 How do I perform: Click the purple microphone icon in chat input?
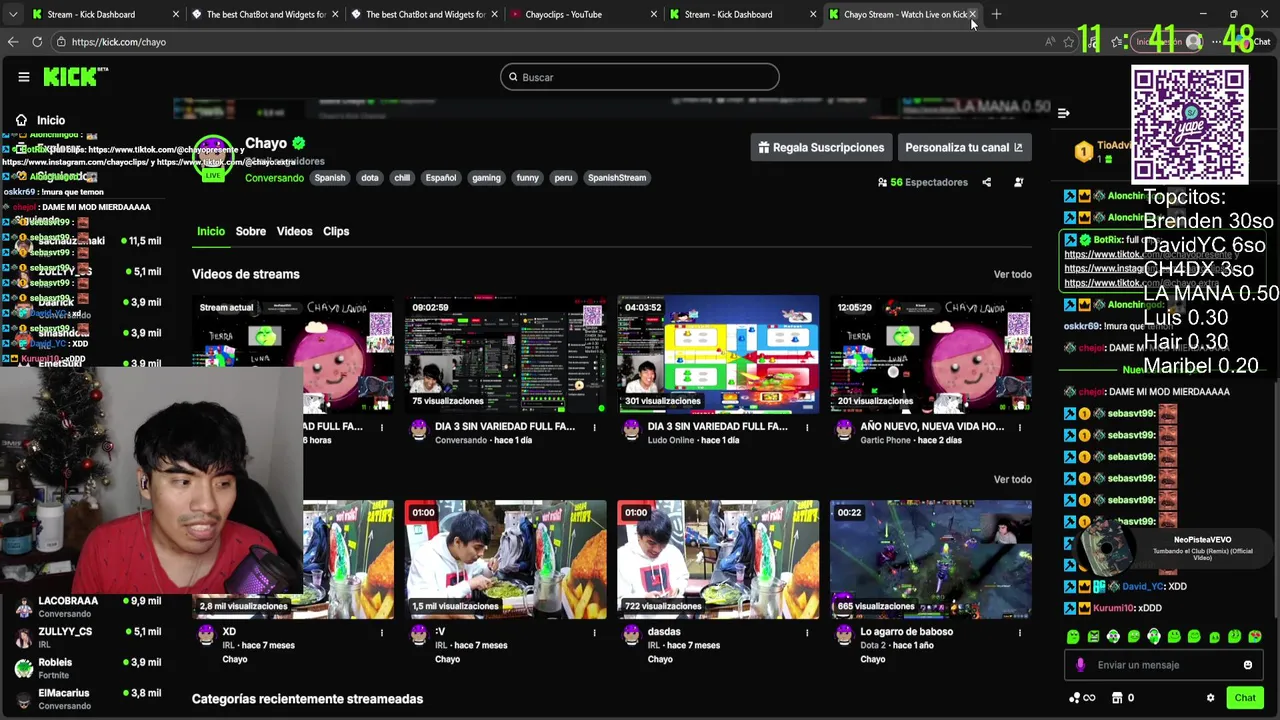[1080, 665]
